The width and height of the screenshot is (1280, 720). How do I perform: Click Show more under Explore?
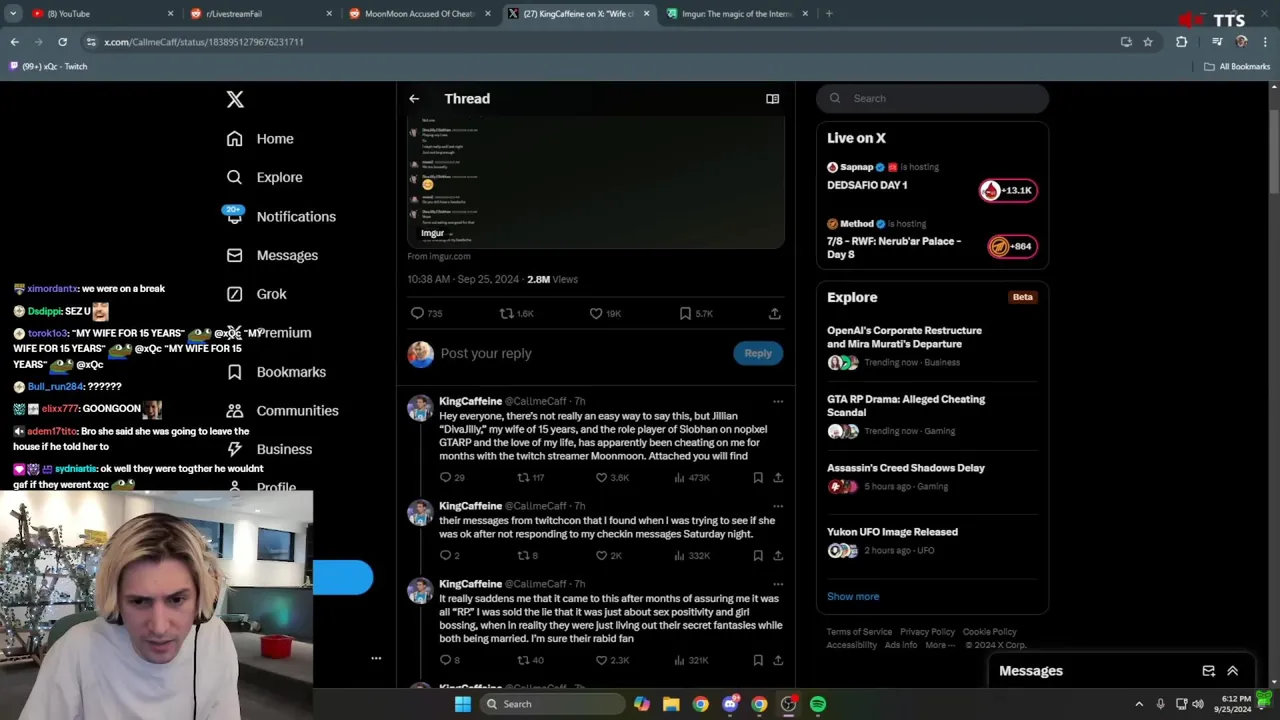point(853,596)
